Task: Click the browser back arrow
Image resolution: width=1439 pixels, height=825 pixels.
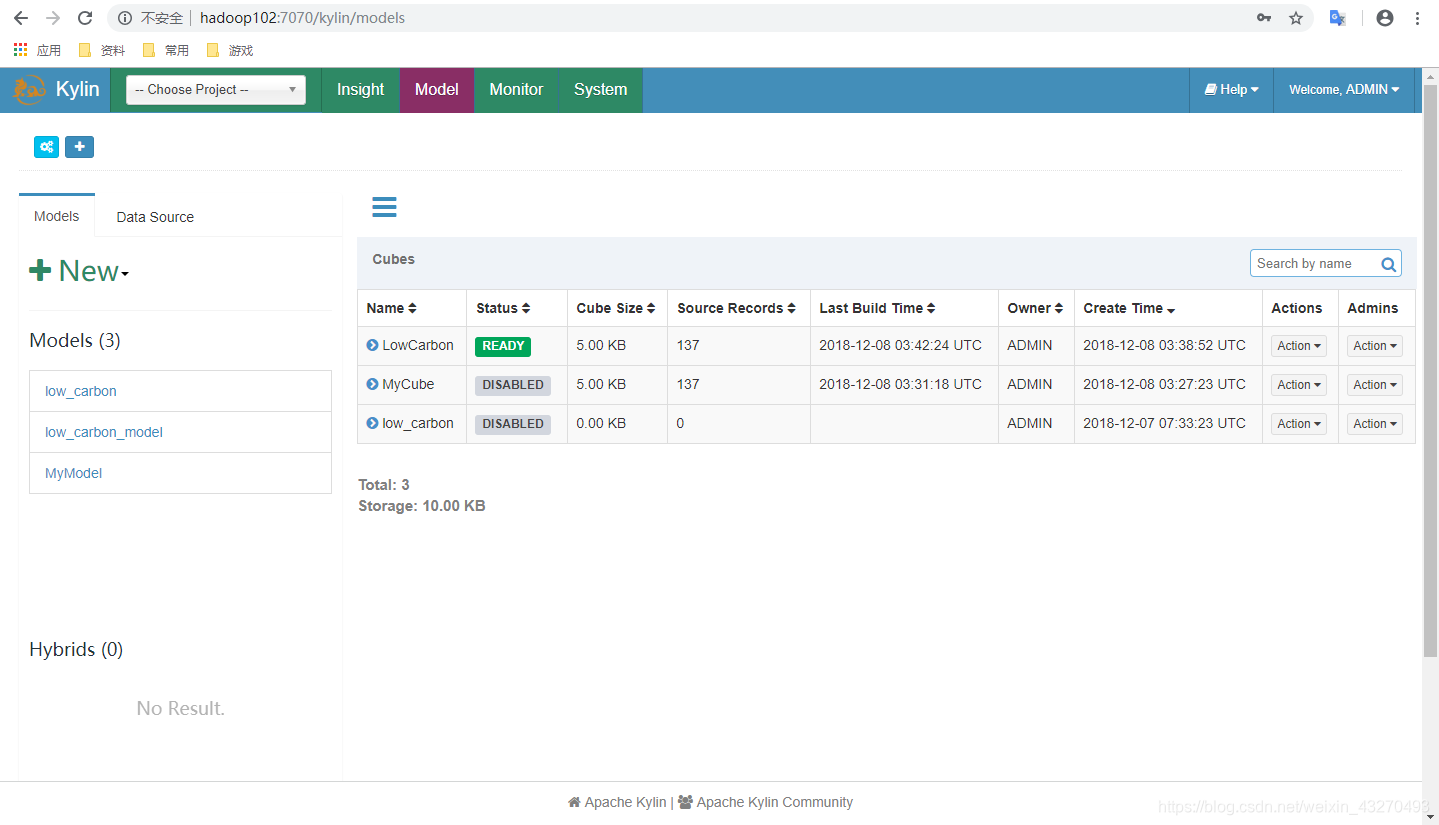Action: click(x=21, y=18)
